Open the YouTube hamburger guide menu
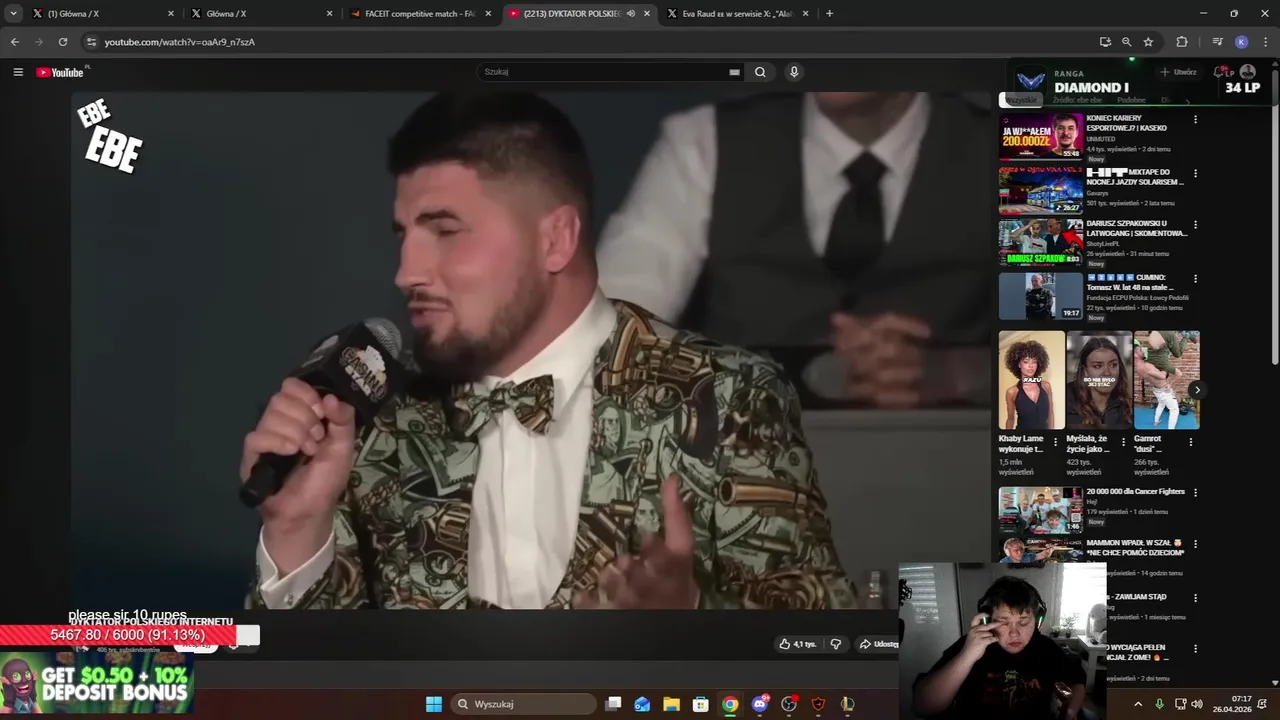The height and width of the screenshot is (720, 1280). (x=18, y=72)
